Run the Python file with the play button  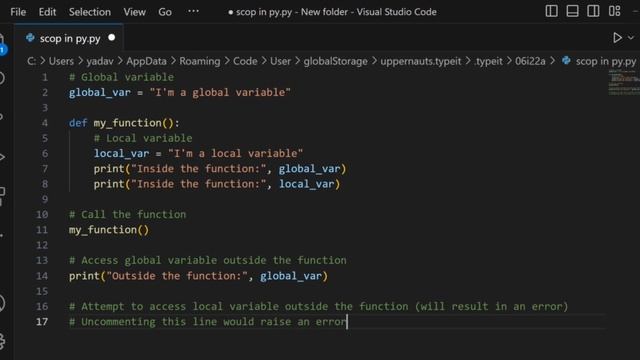tap(618, 38)
